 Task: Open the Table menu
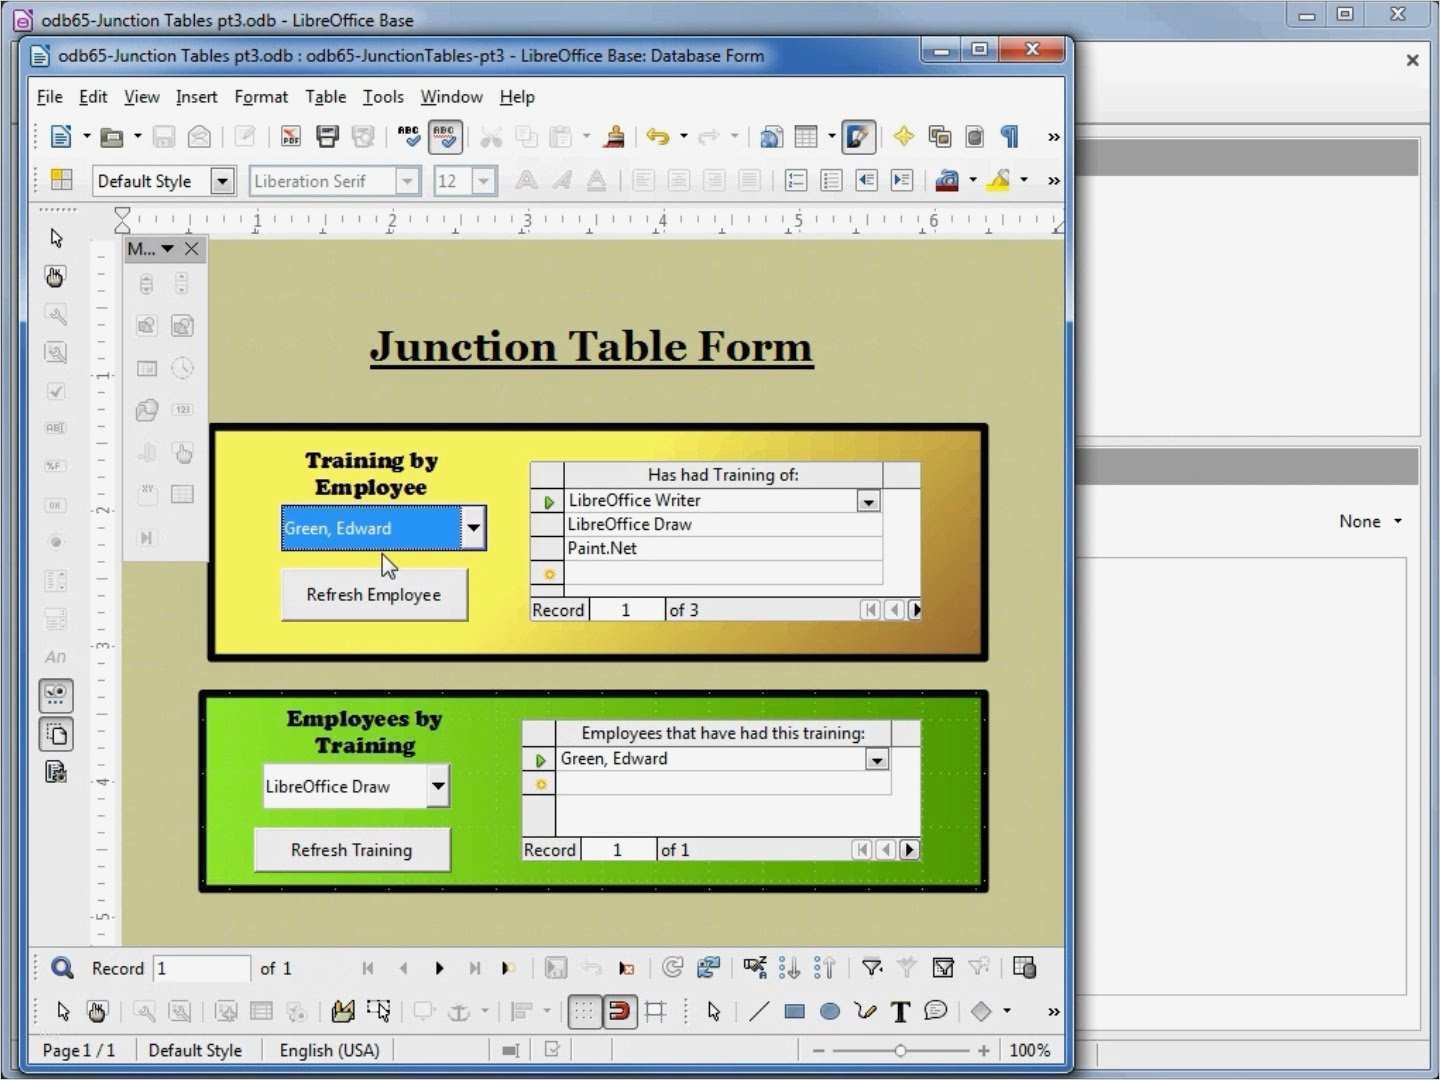pyautogui.click(x=325, y=97)
